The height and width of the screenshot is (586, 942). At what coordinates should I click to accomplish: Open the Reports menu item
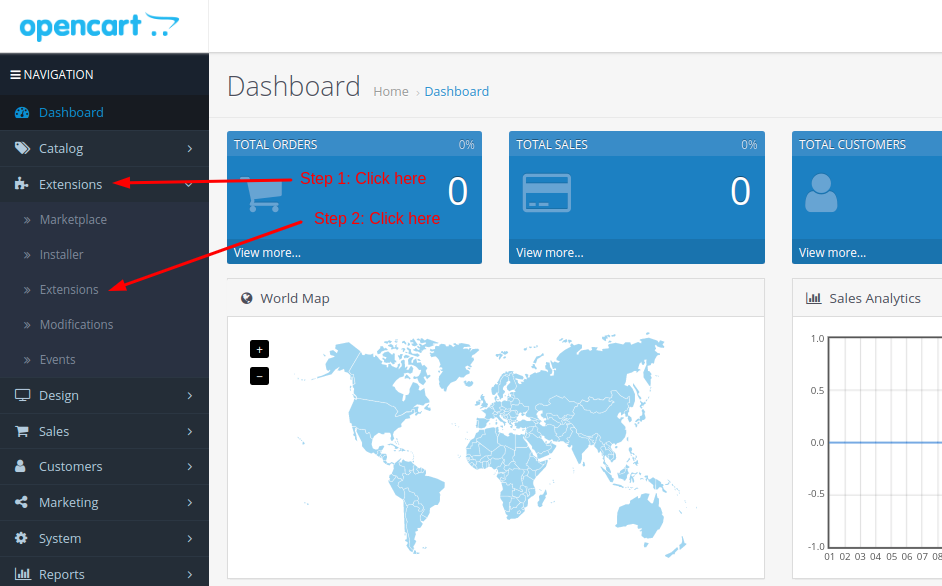point(105,575)
